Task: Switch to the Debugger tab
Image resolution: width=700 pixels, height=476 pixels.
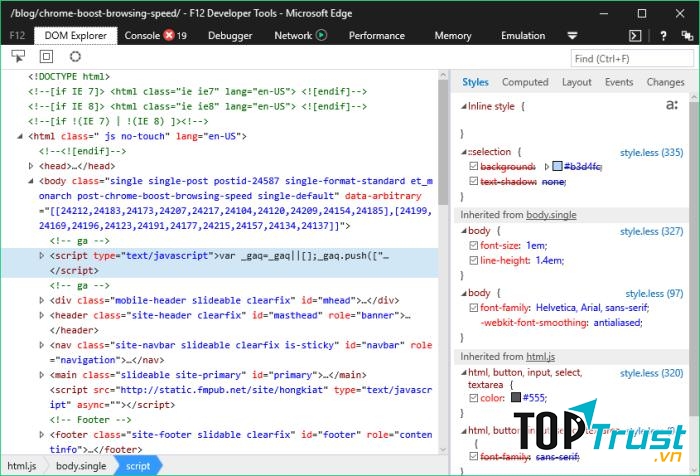Action: [x=229, y=36]
